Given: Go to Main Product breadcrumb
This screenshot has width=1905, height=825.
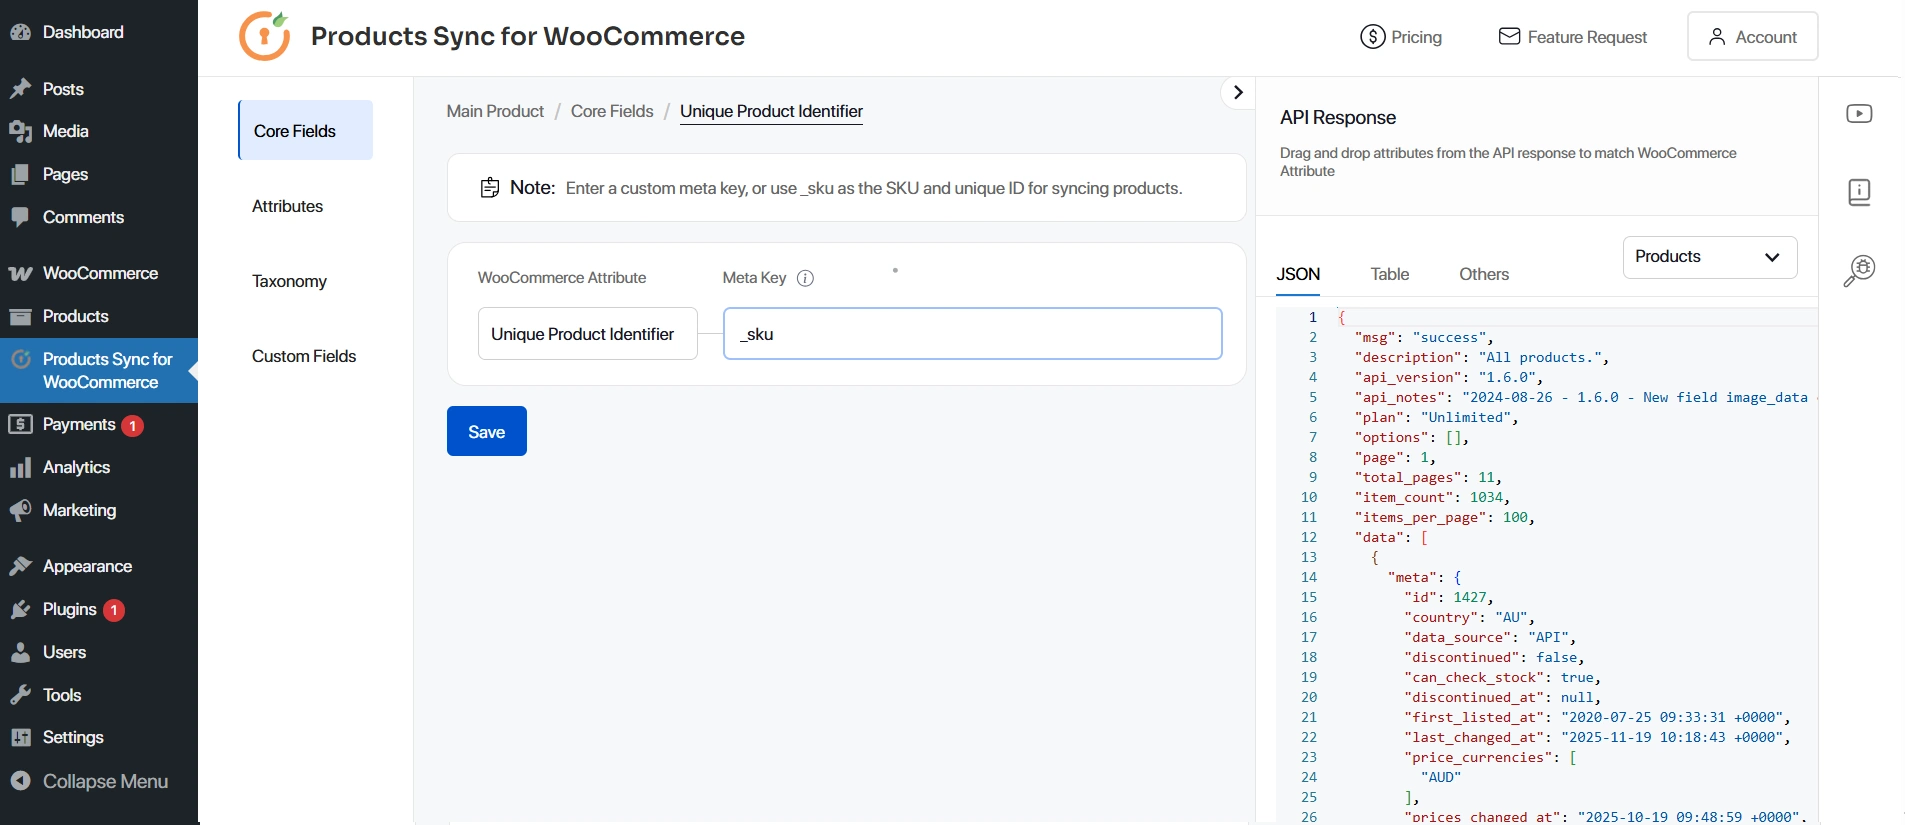Looking at the screenshot, I should click(495, 111).
